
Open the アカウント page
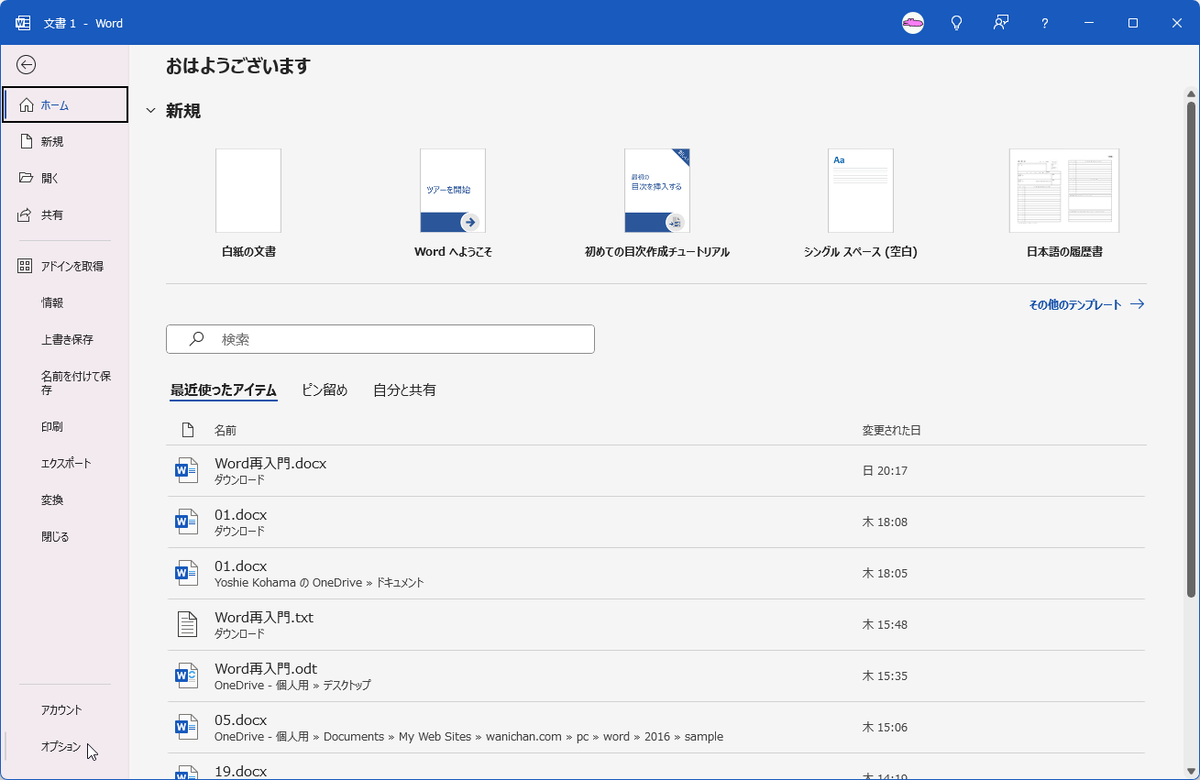click(x=66, y=710)
